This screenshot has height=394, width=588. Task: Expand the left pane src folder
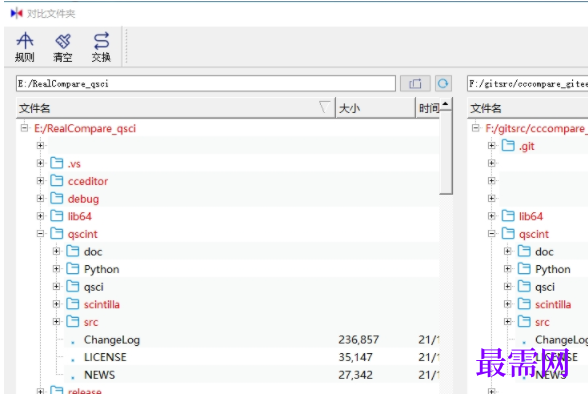coord(57,322)
